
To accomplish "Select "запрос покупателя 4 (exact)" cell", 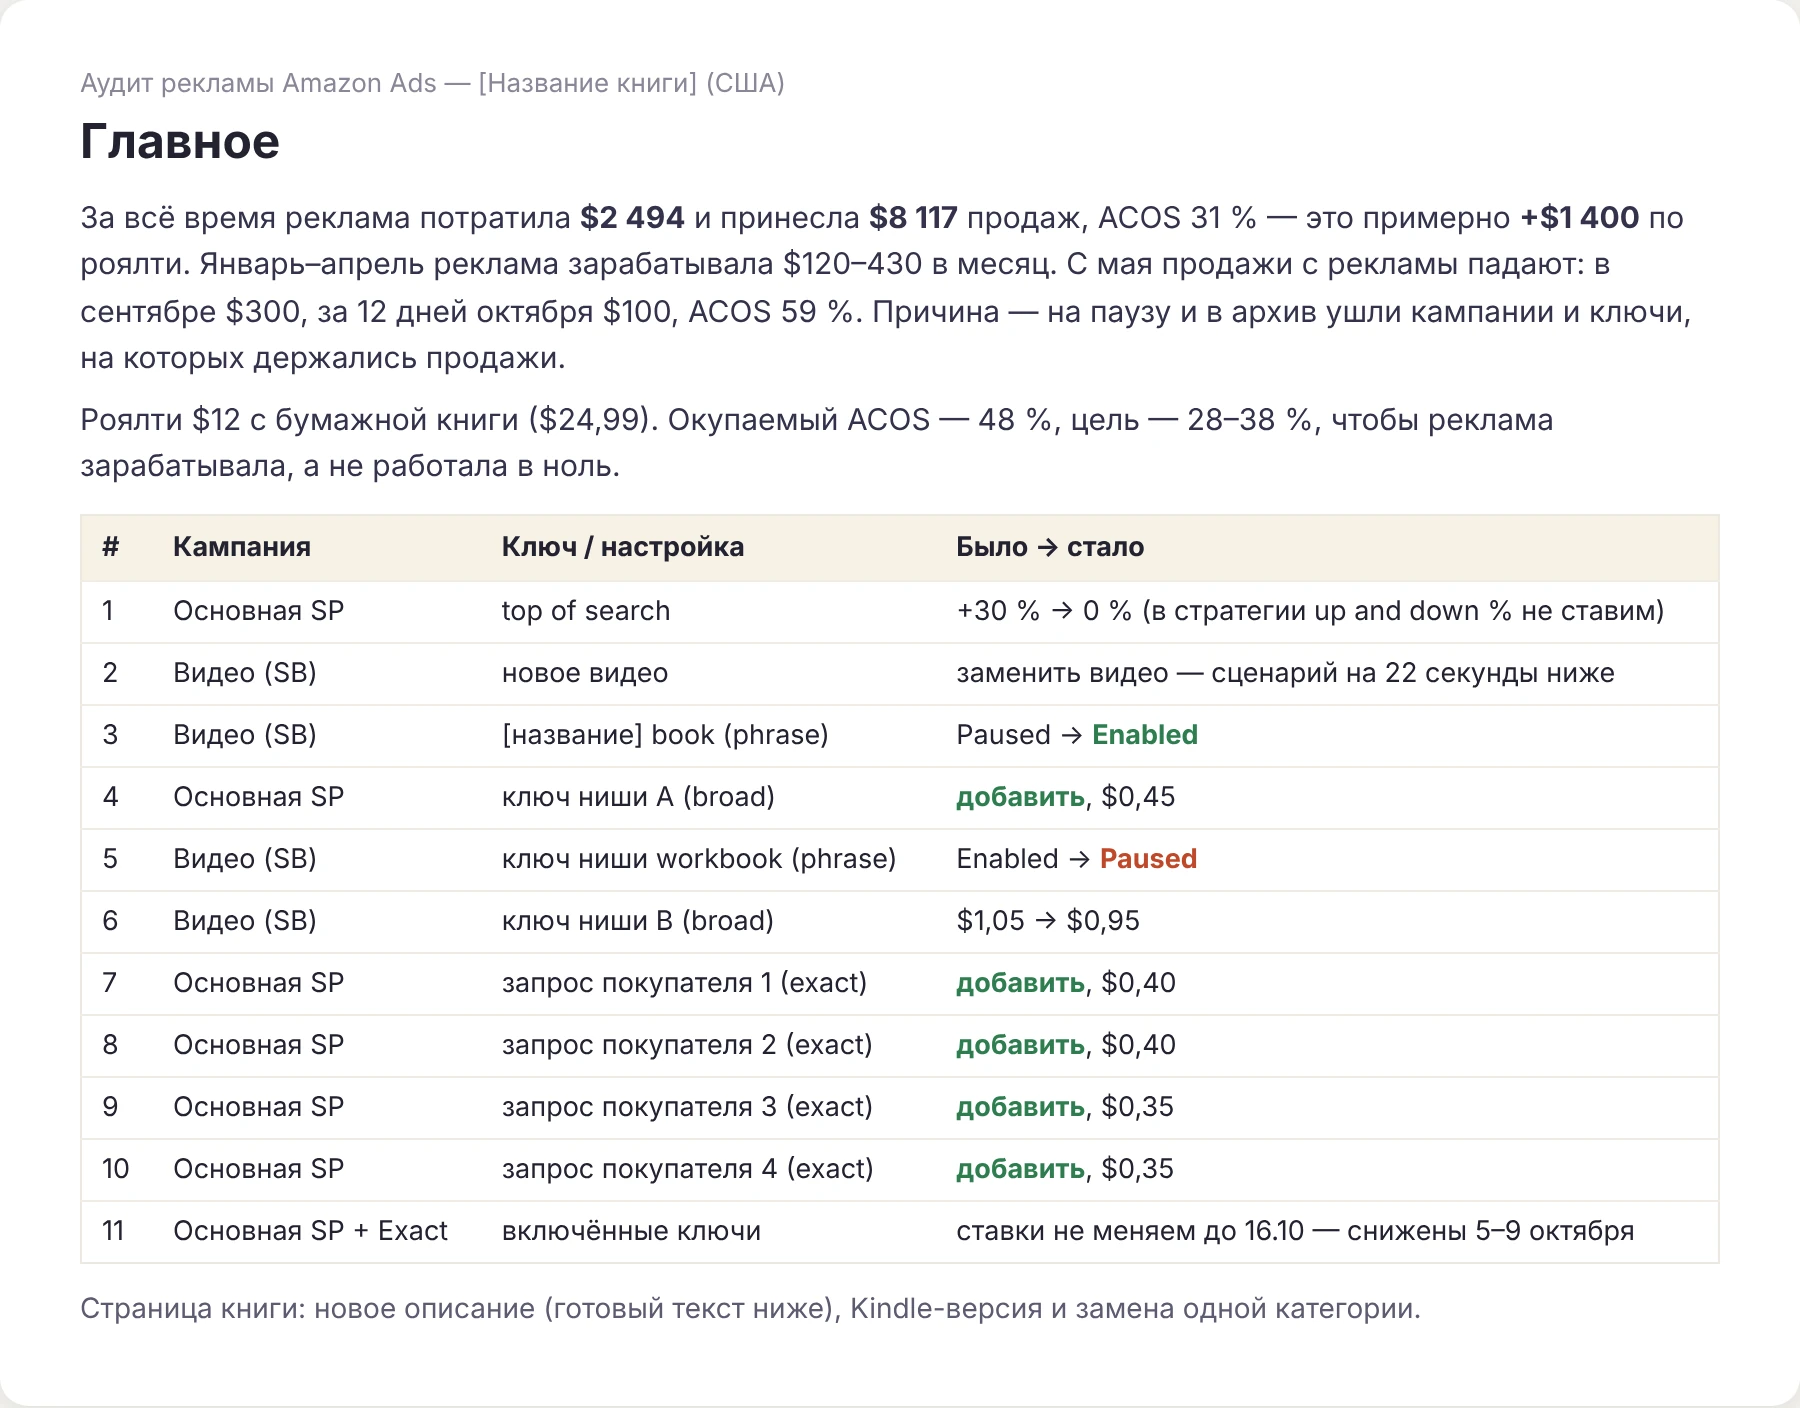I will 688,1169.
